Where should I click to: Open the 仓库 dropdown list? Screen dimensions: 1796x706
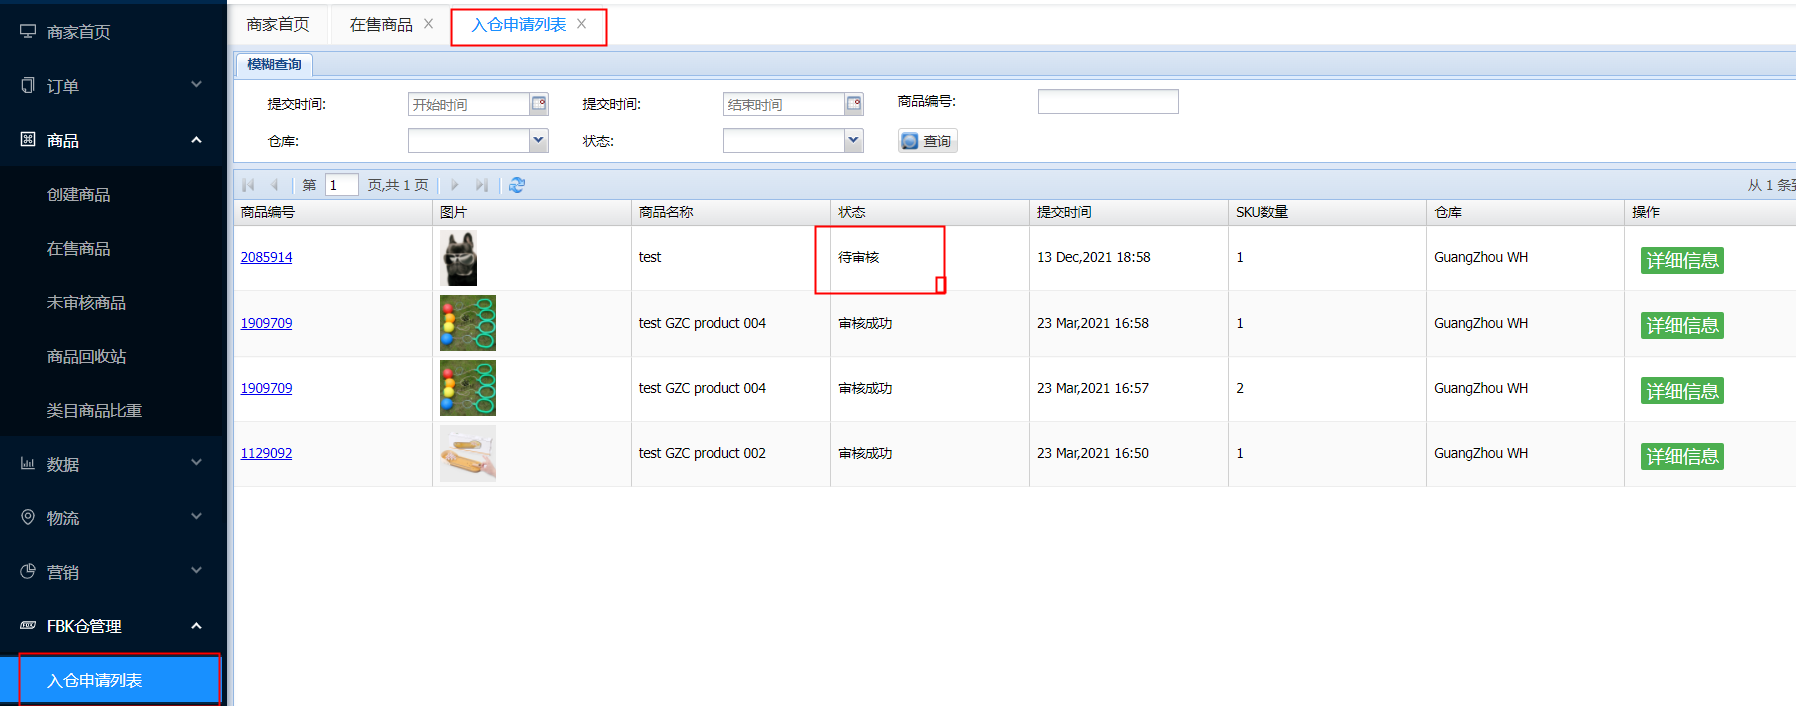(x=538, y=140)
